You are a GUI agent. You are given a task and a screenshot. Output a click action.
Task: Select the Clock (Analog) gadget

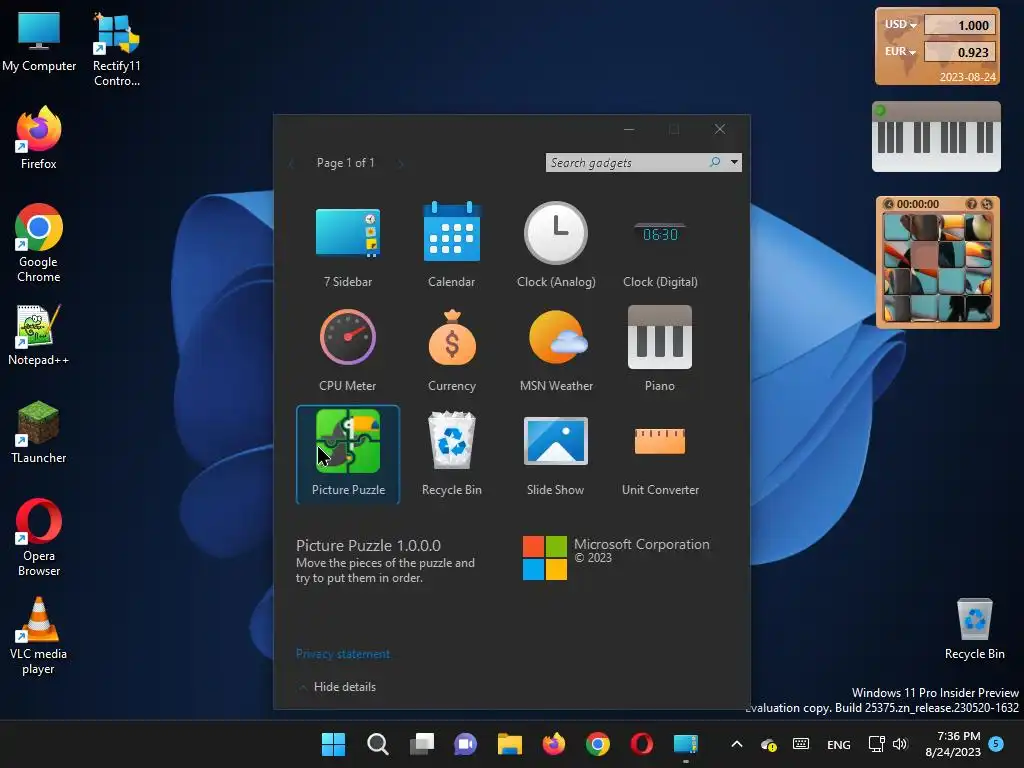[556, 246]
